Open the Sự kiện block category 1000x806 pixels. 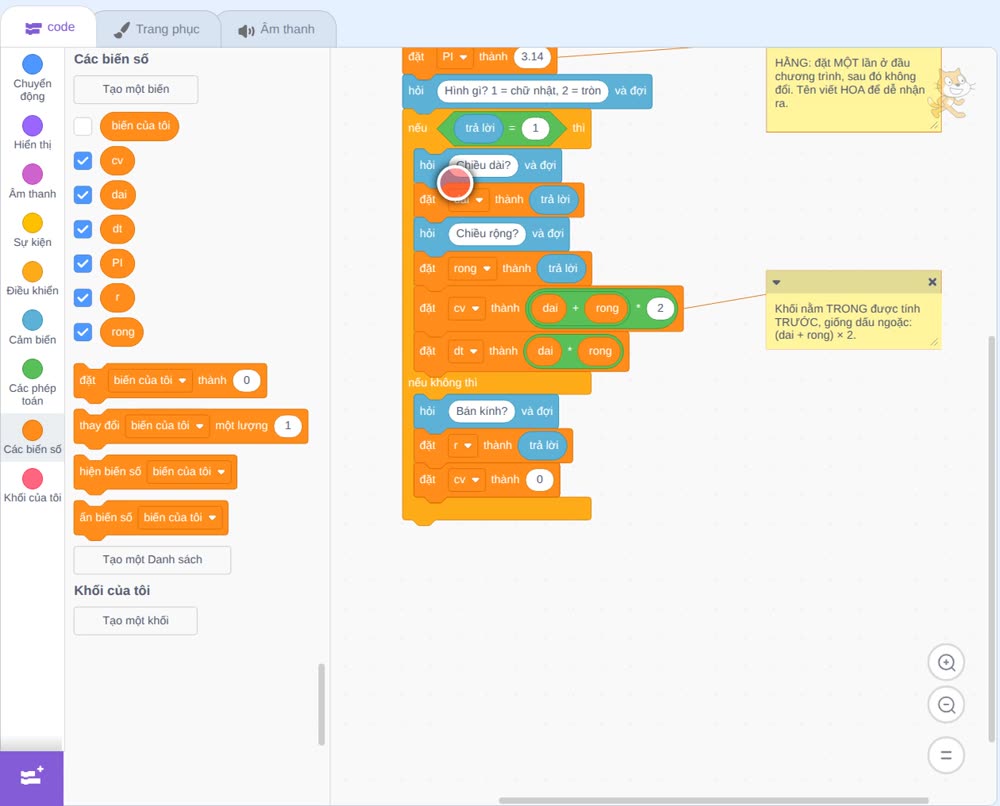[33, 230]
